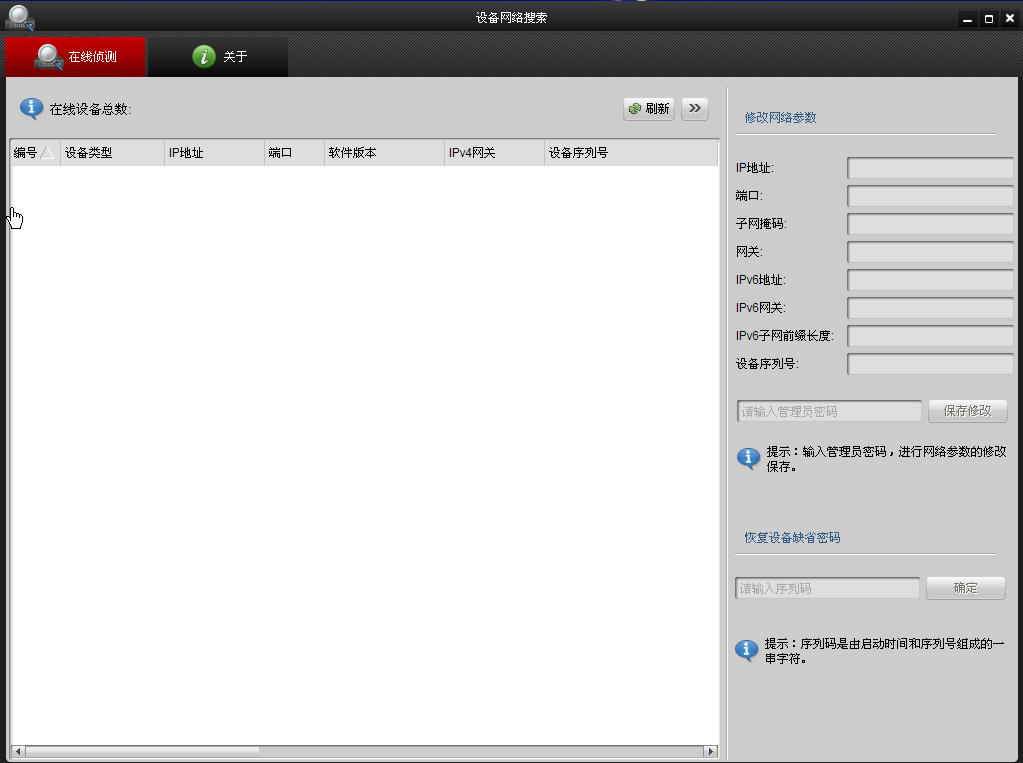Switch to the 关于 About tab

pyautogui.click(x=218, y=56)
